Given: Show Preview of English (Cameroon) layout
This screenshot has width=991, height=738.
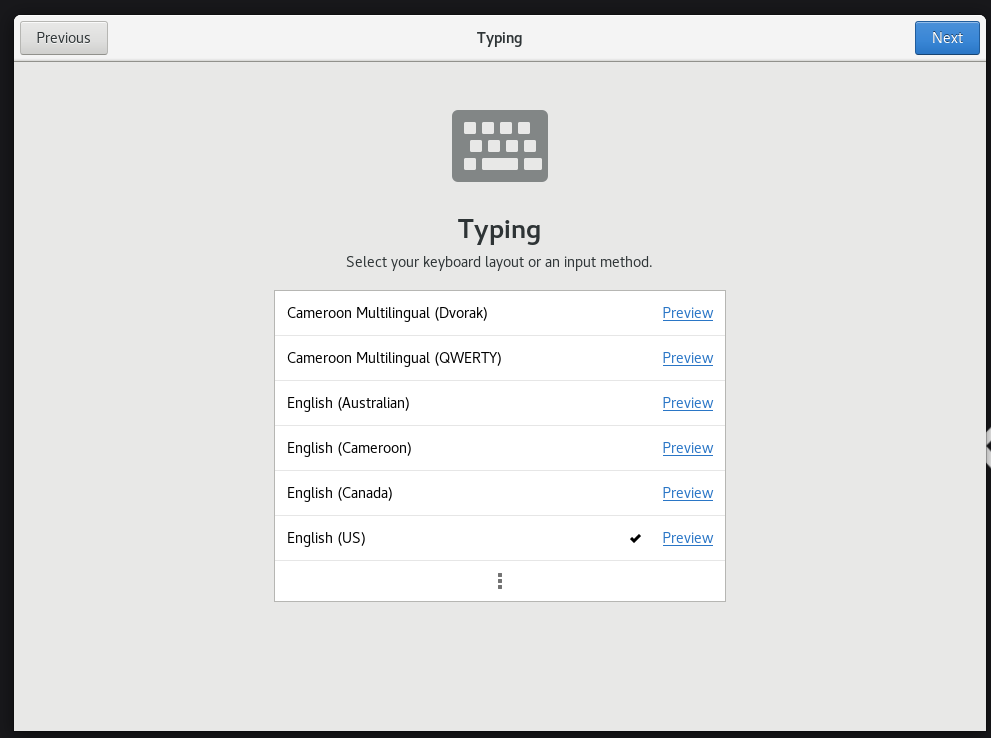Looking at the screenshot, I should pos(687,448).
